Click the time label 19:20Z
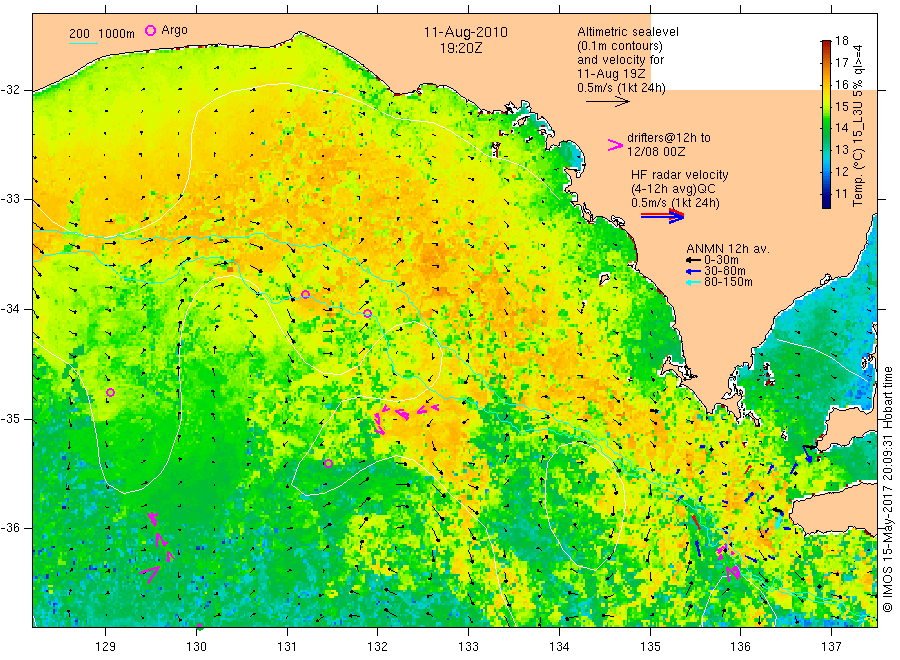Viewport: 900px width, 660px height. pos(461,48)
